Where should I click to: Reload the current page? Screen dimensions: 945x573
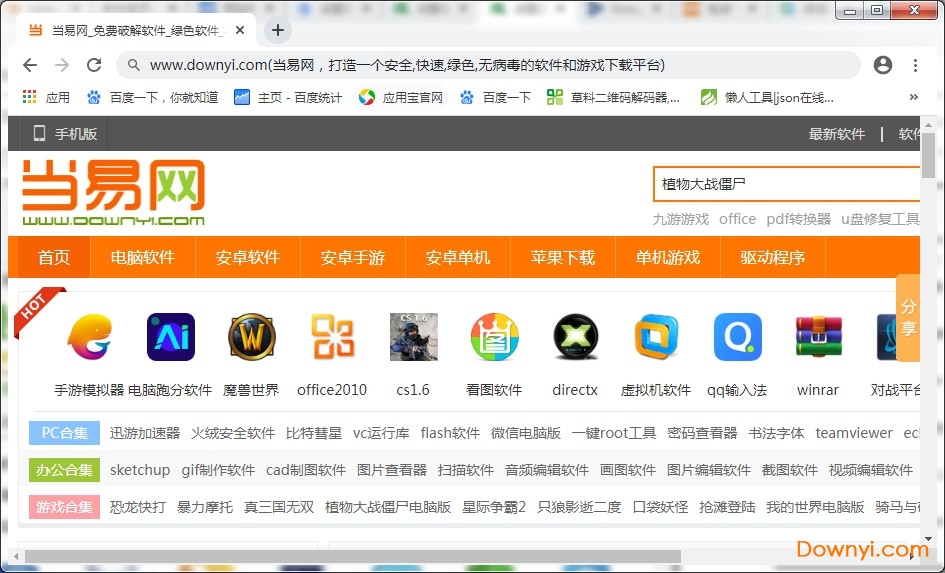pyautogui.click(x=94, y=65)
